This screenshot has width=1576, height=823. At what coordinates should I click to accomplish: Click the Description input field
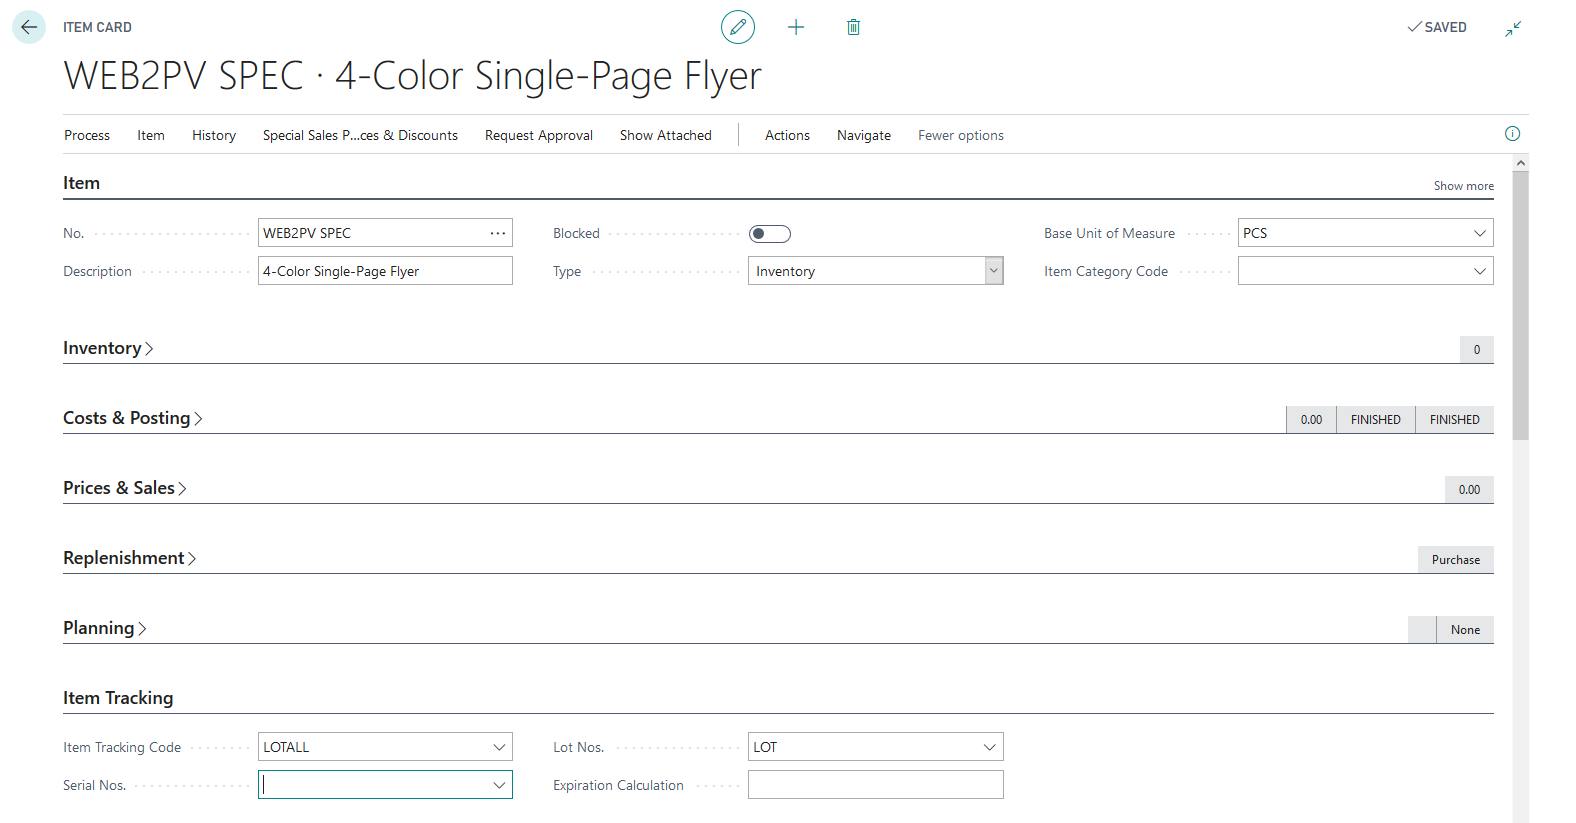[385, 271]
